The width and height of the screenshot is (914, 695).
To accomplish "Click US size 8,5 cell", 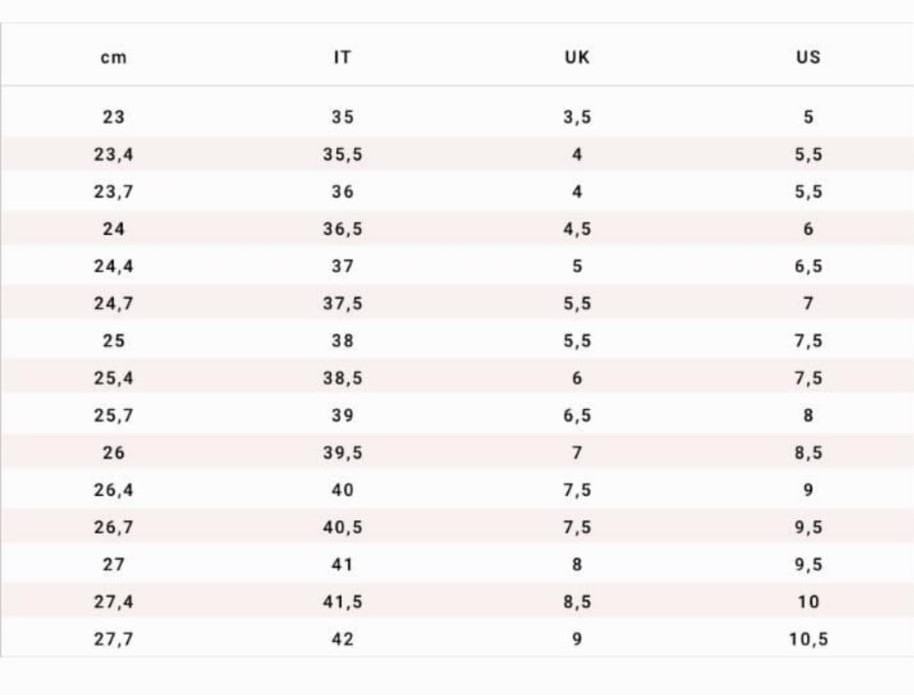I will [x=808, y=453].
